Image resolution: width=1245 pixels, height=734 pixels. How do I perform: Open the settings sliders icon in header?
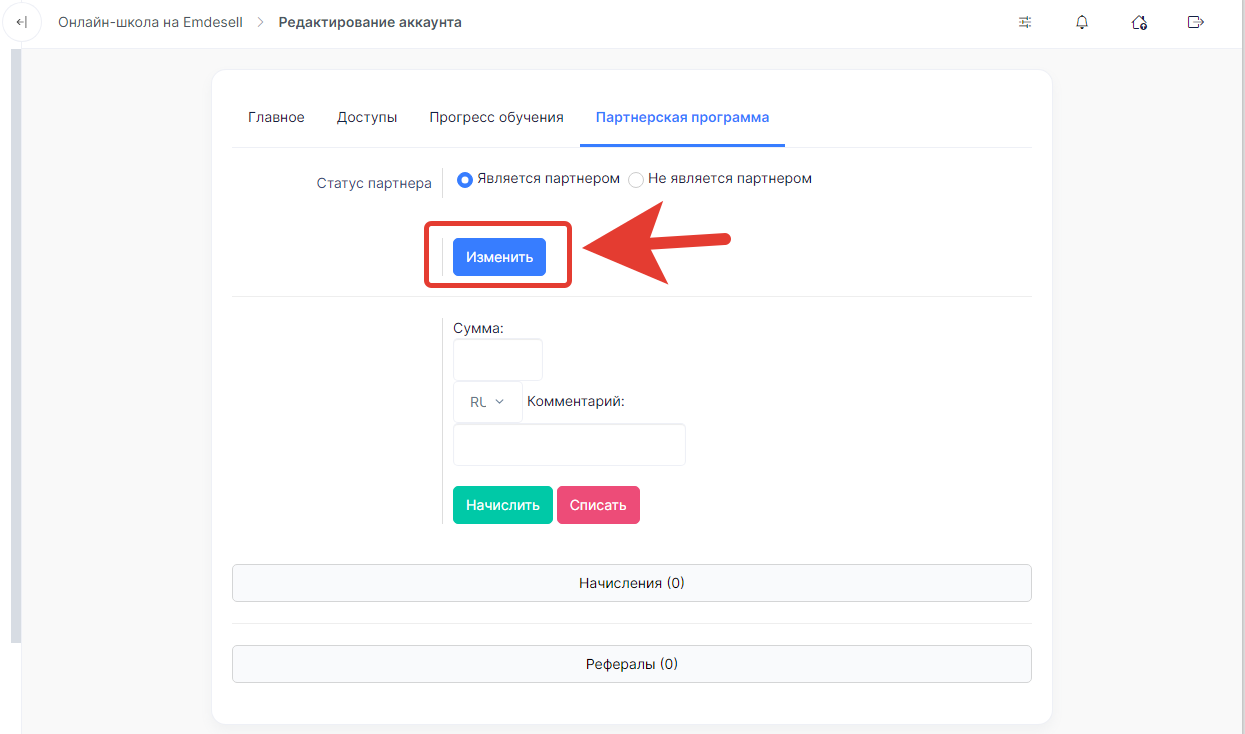pyautogui.click(x=1025, y=22)
